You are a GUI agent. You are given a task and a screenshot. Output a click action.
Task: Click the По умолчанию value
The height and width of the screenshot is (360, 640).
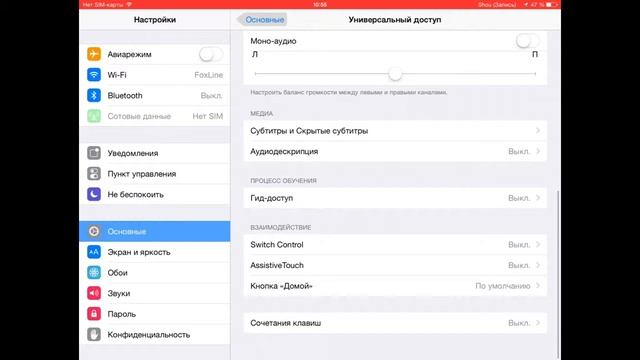point(503,286)
